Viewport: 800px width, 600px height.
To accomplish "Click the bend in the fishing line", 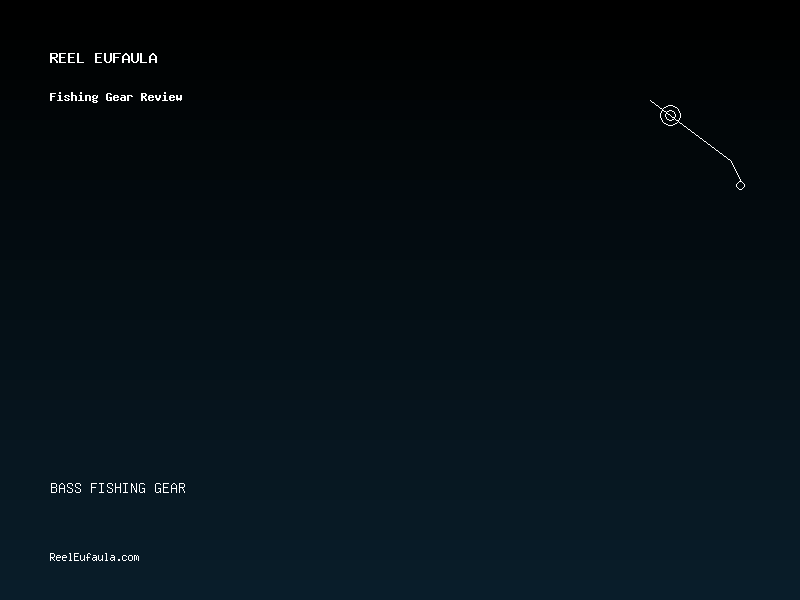I will pos(731,161).
